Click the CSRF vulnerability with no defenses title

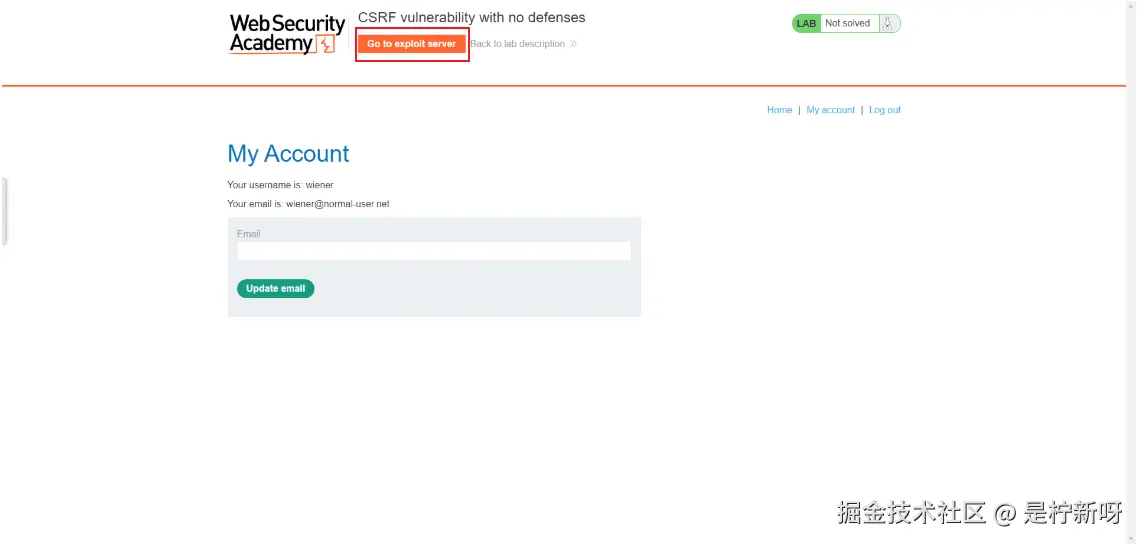coord(472,17)
